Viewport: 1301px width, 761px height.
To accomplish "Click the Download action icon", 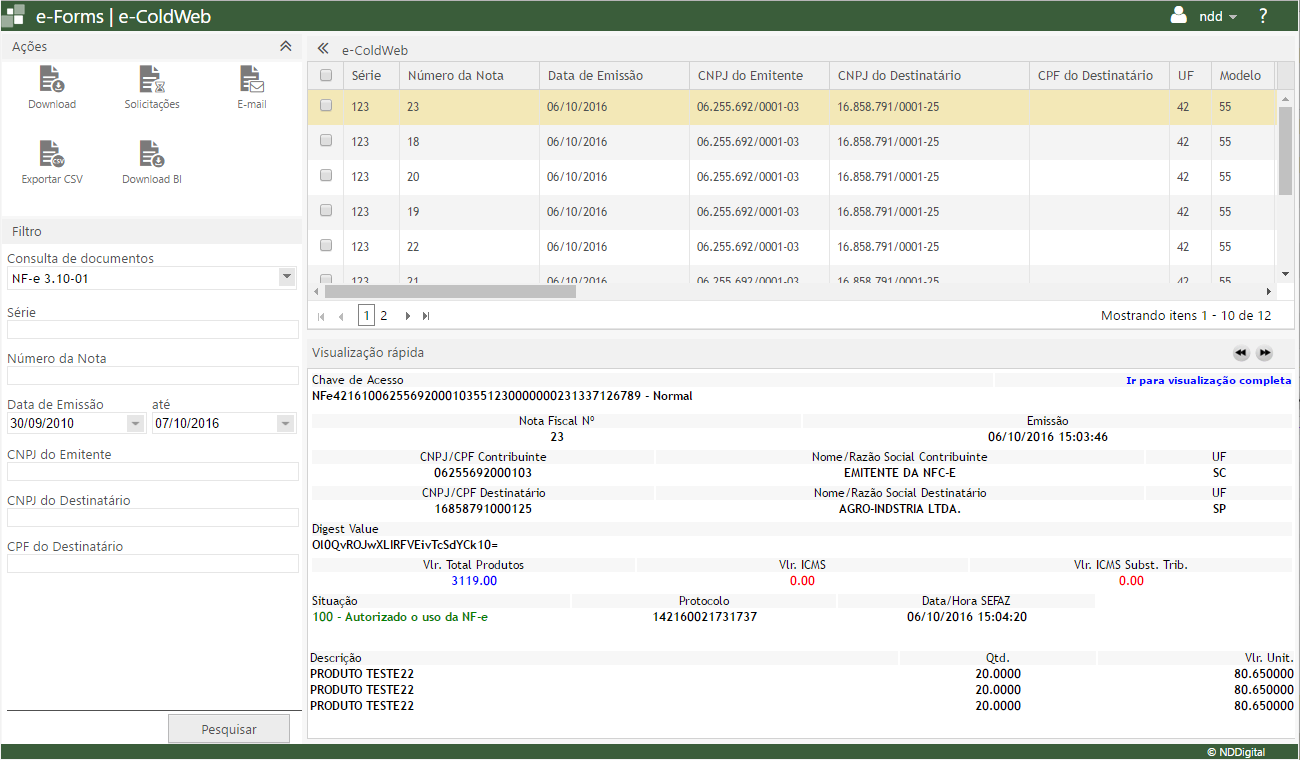I will point(51,80).
